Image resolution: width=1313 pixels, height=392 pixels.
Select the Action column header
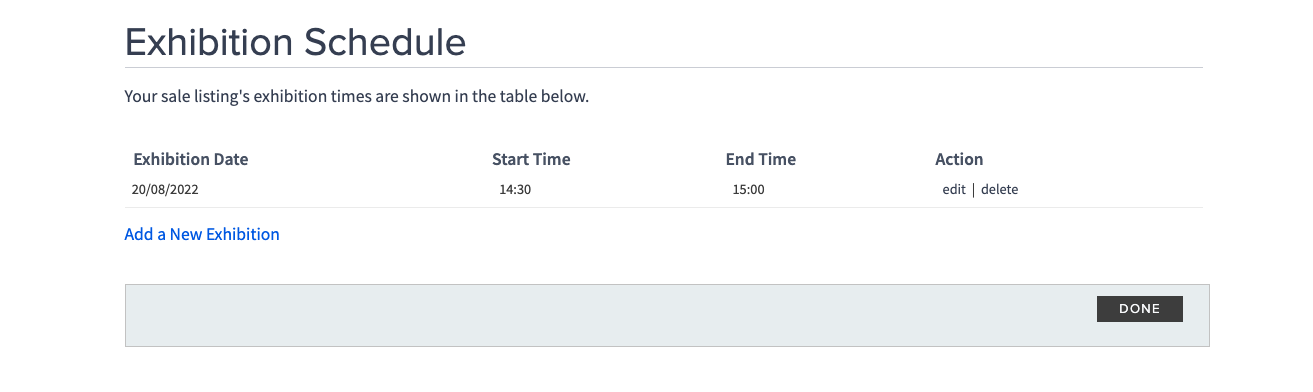959,159
